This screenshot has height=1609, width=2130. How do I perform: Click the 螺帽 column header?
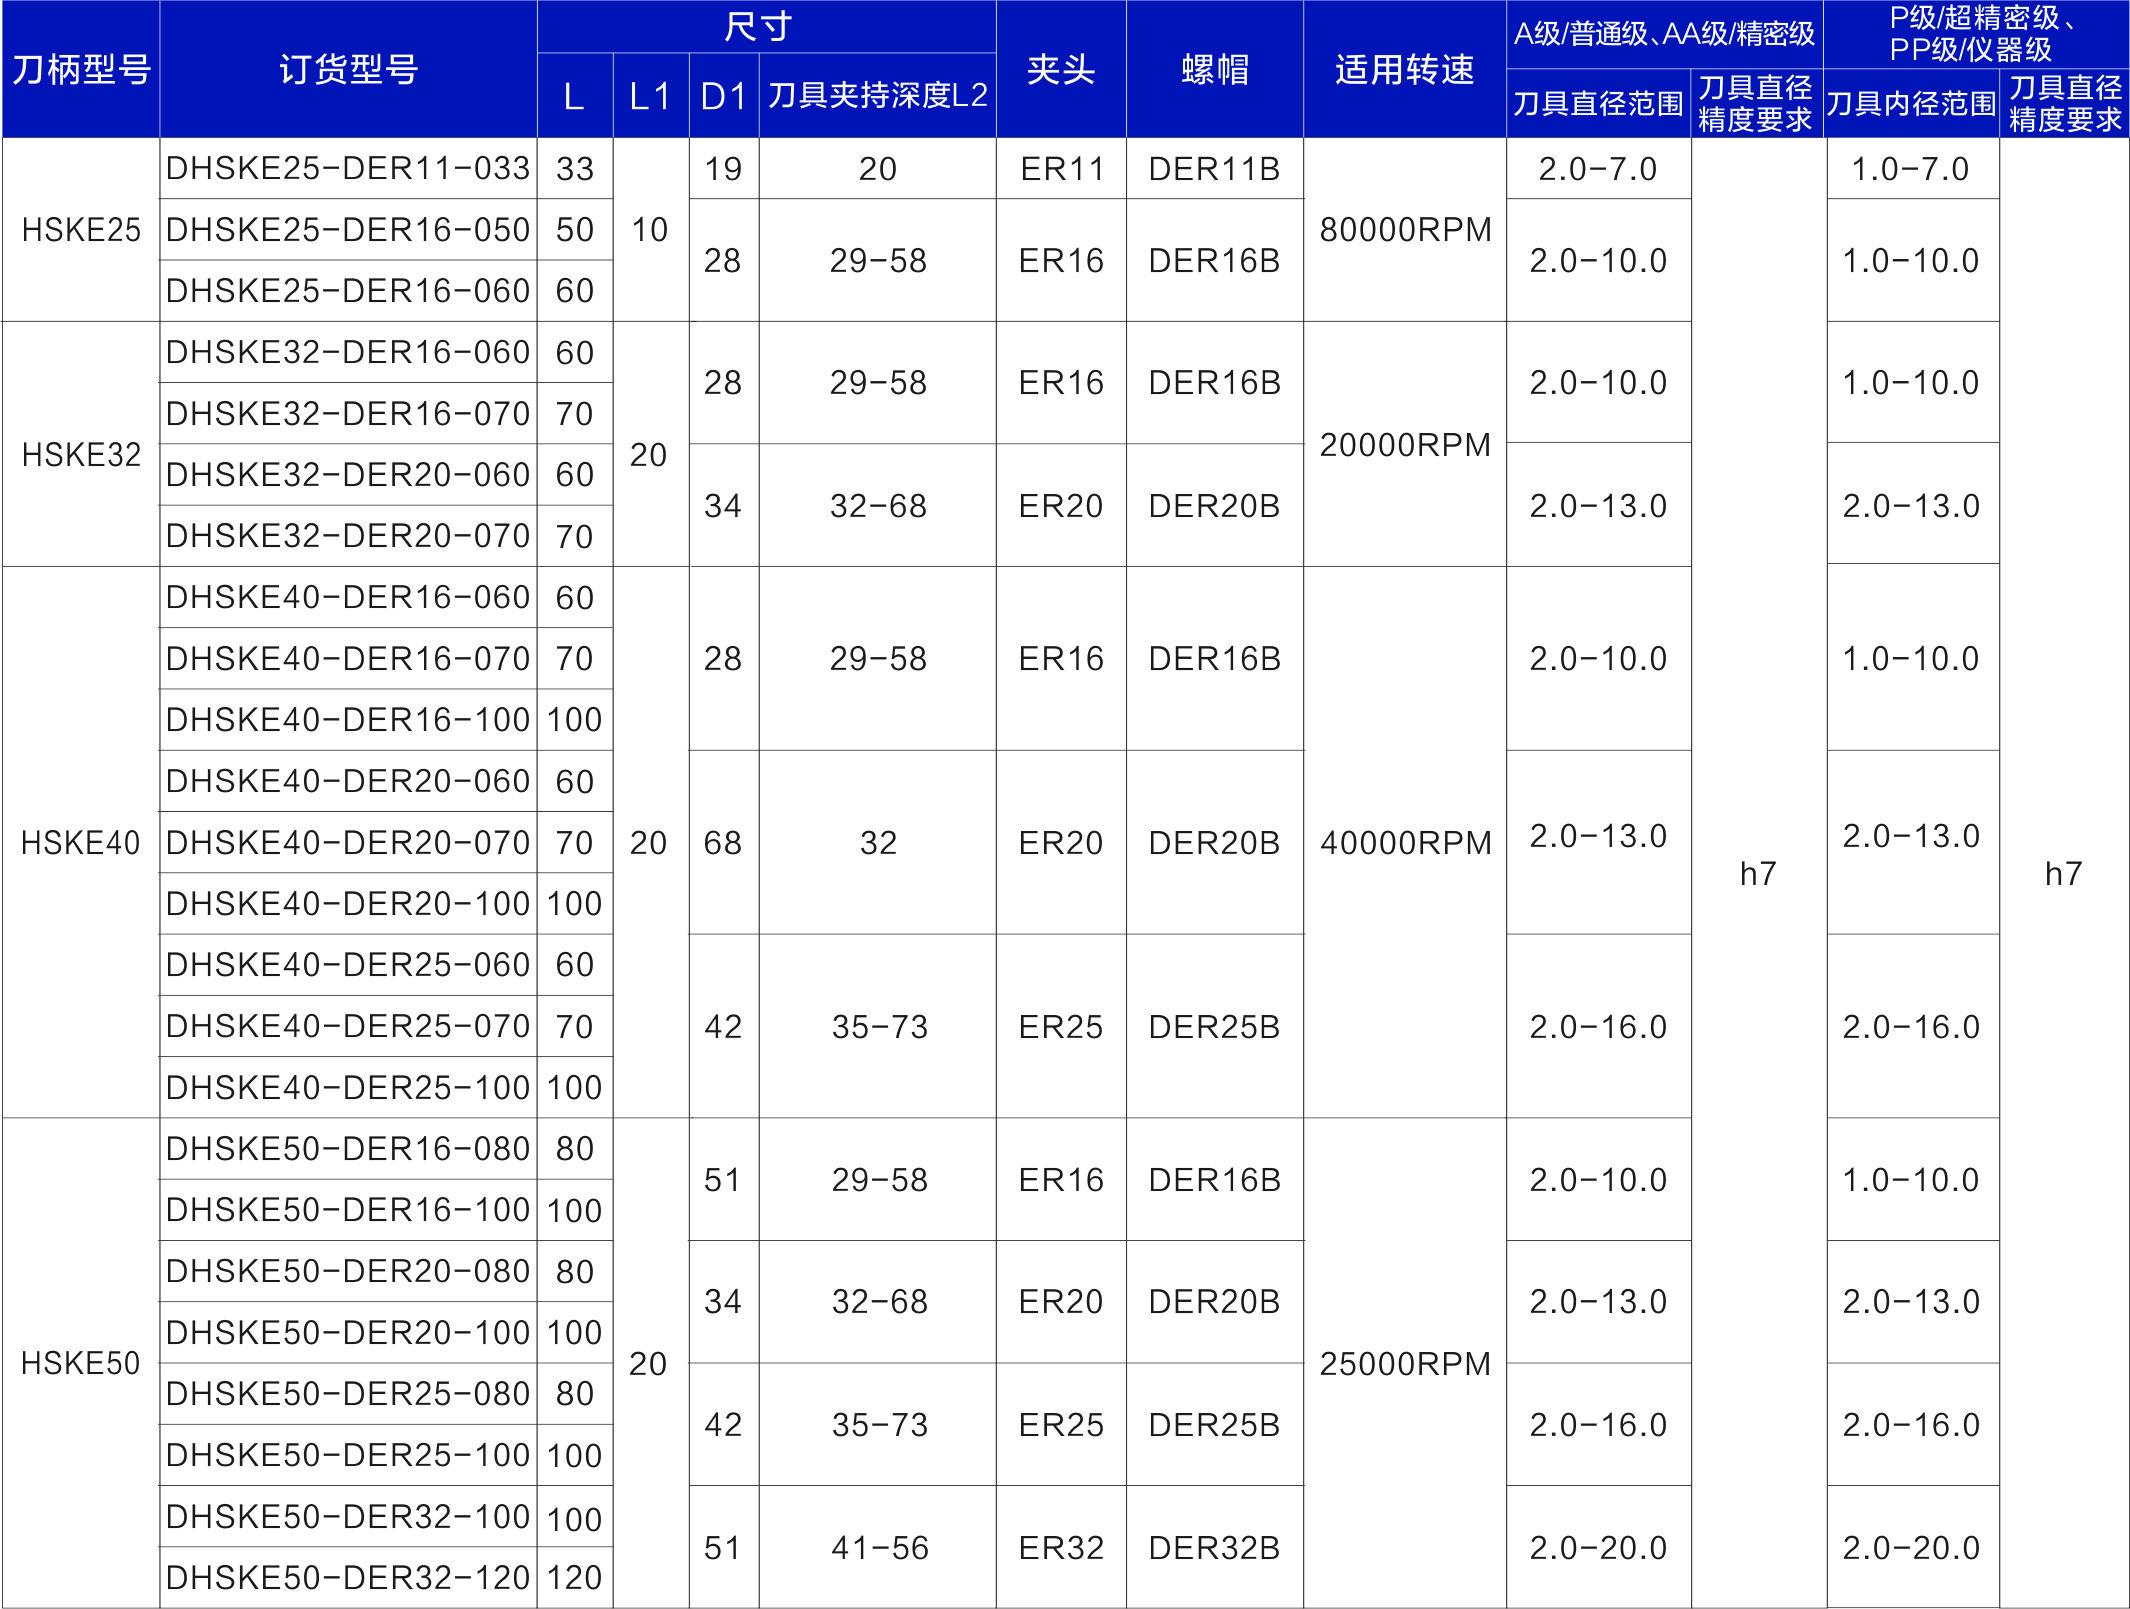(x=1214, y=69)
